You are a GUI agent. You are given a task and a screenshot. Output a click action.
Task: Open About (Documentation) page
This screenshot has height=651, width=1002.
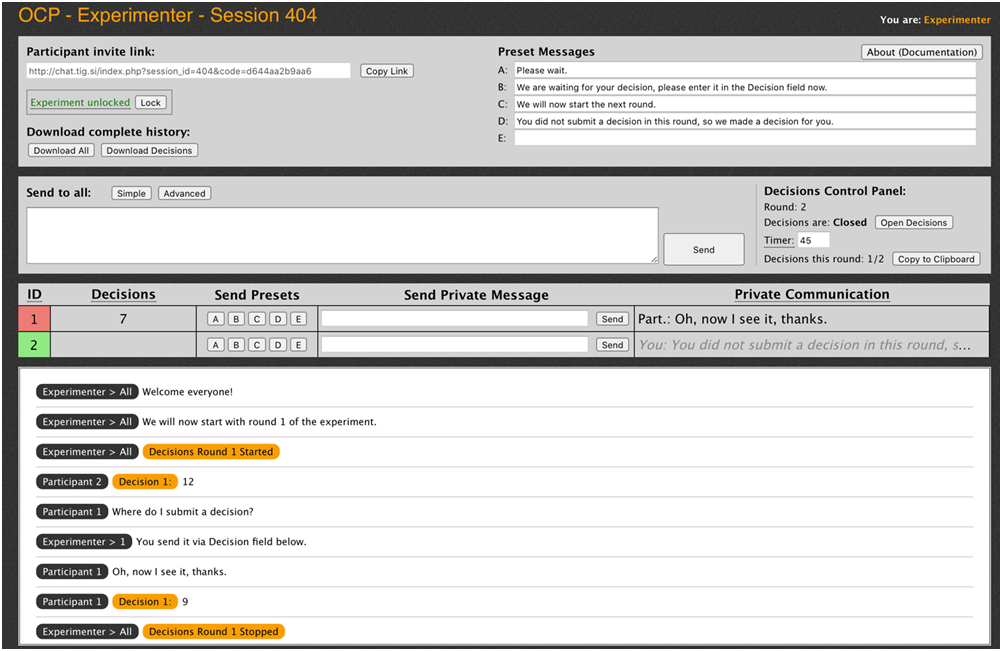click(921, 52)
